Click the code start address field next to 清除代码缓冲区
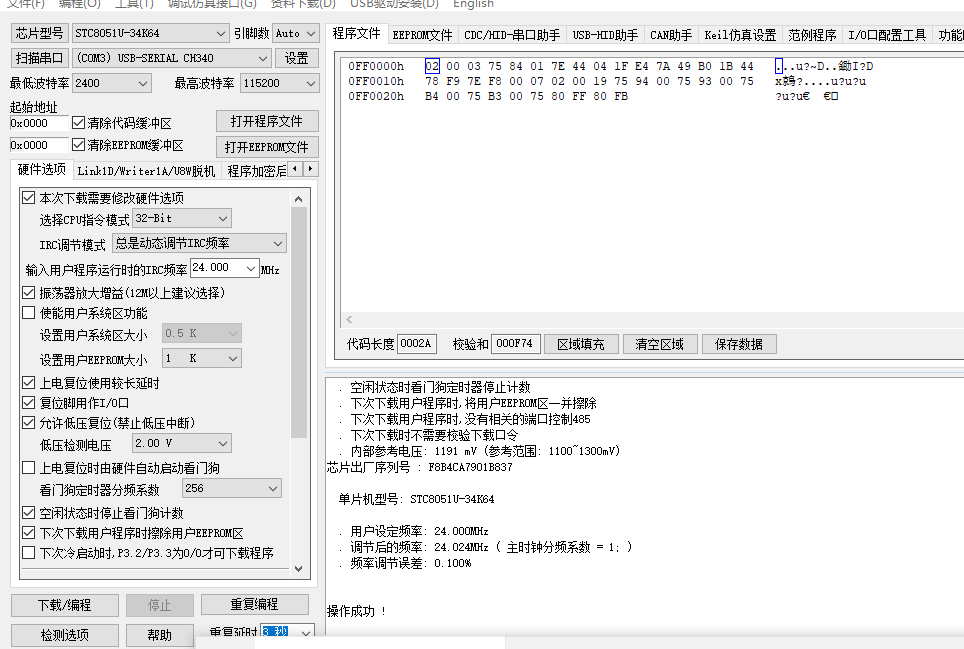The image size is (964, 649). point(39,123)
